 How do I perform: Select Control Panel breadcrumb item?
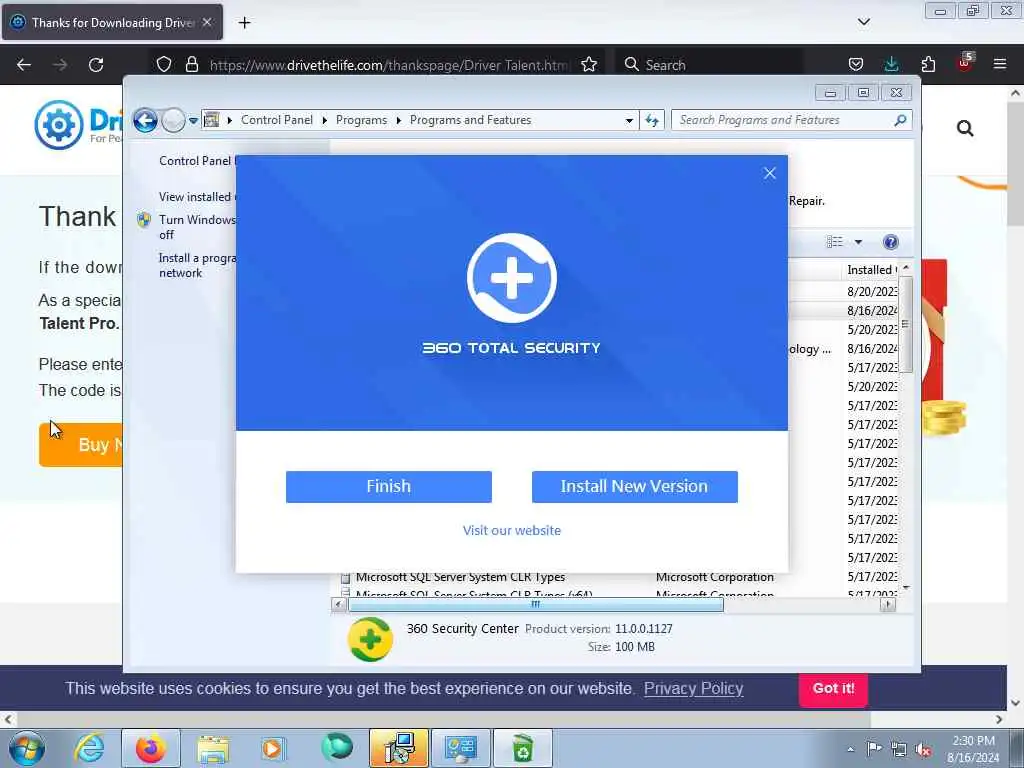click(277, 120)
